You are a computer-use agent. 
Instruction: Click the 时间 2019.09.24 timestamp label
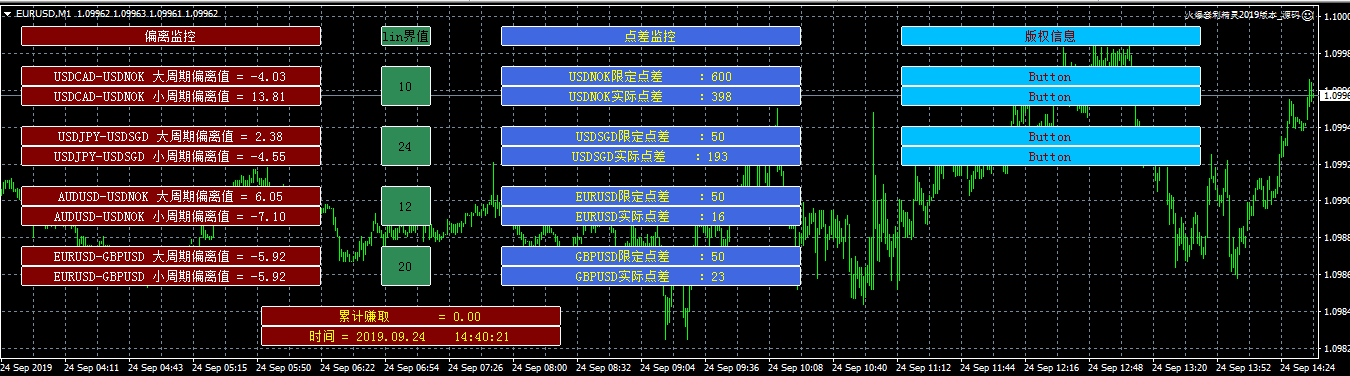tap(411, 336)
